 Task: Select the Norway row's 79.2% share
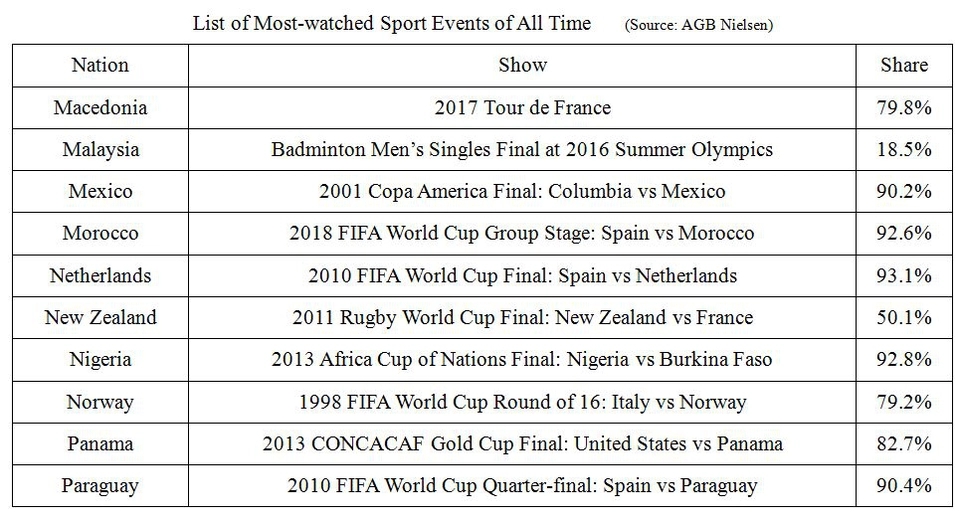[904, 403]
